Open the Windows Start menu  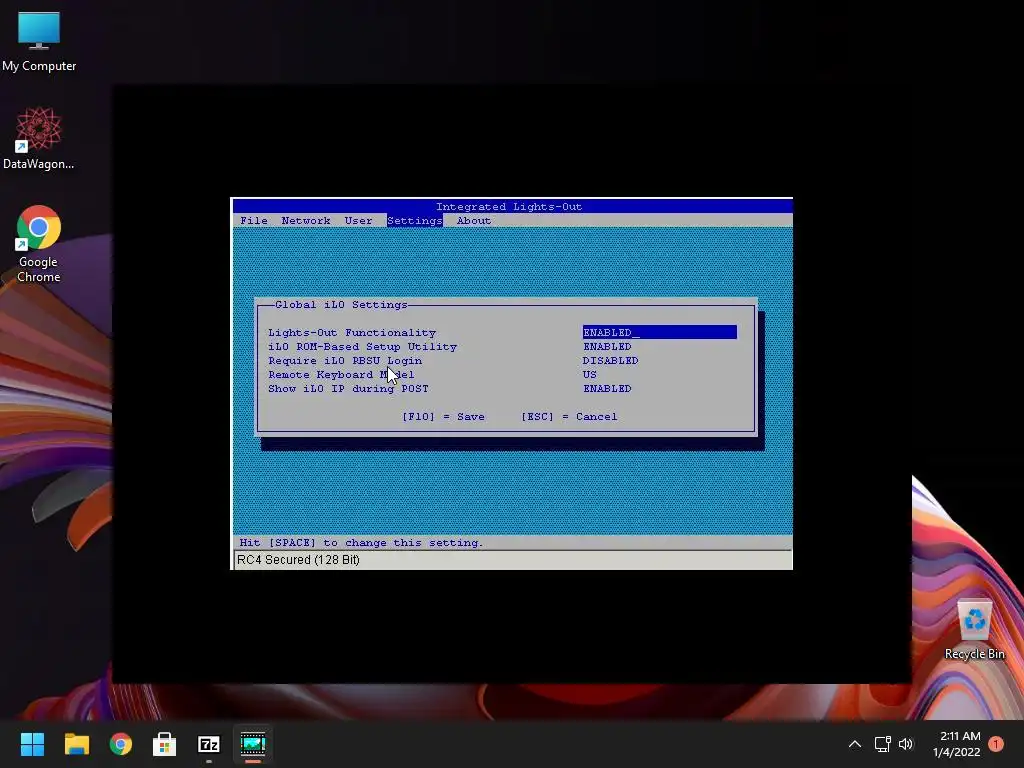click(x=32, y=744)
